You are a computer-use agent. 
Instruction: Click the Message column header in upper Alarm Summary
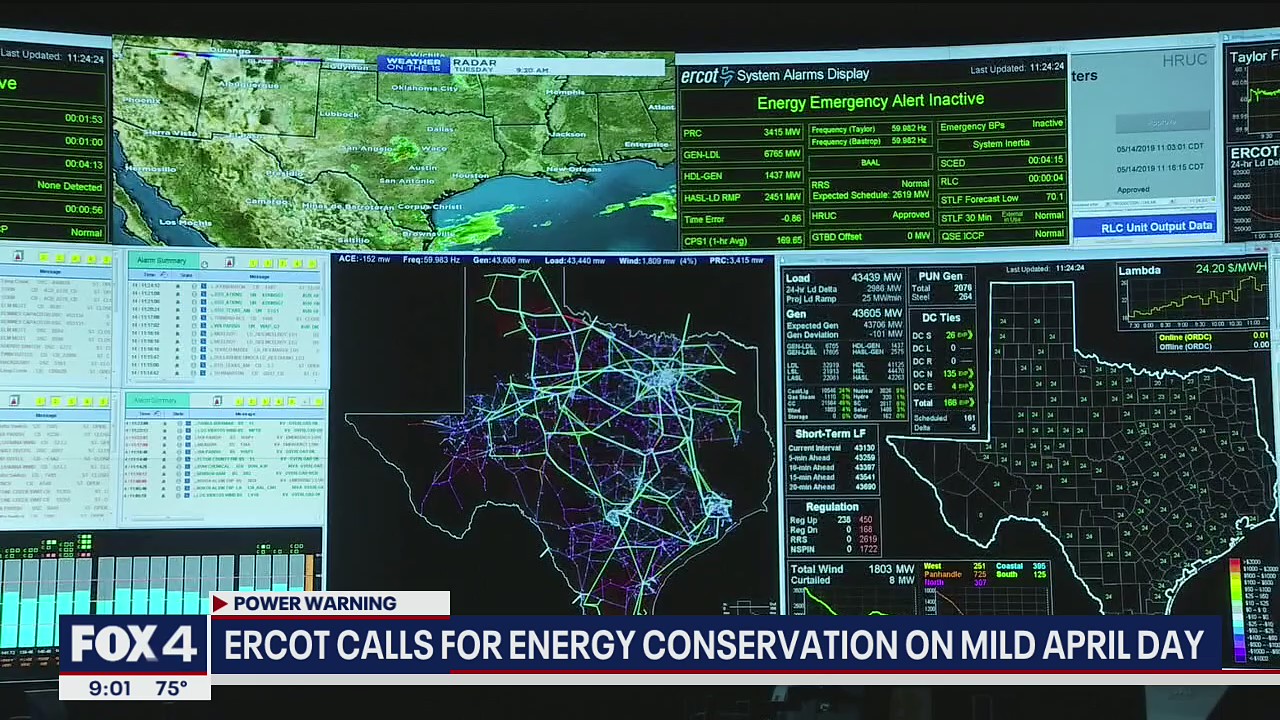[x=259, y=277]
